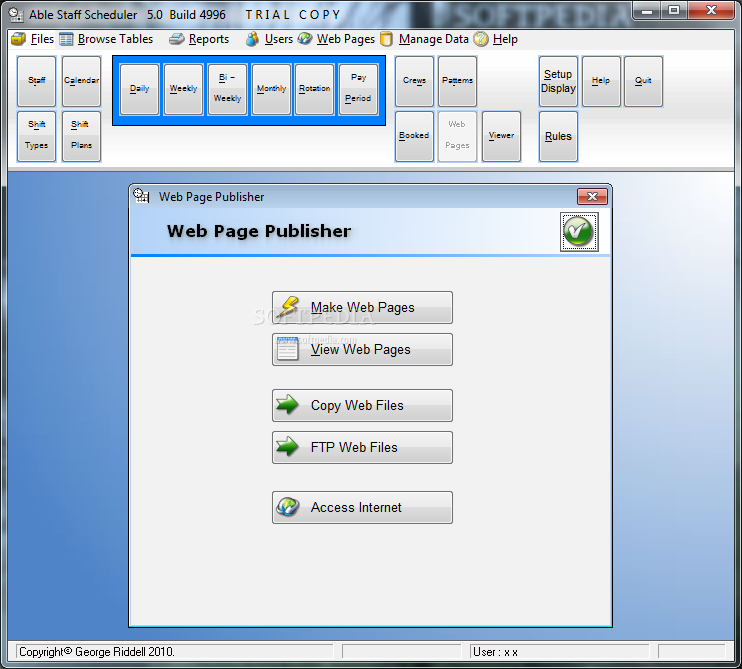Click the green checkmark OK icon
Screen dimensions: 742x669
click(579, 232)
